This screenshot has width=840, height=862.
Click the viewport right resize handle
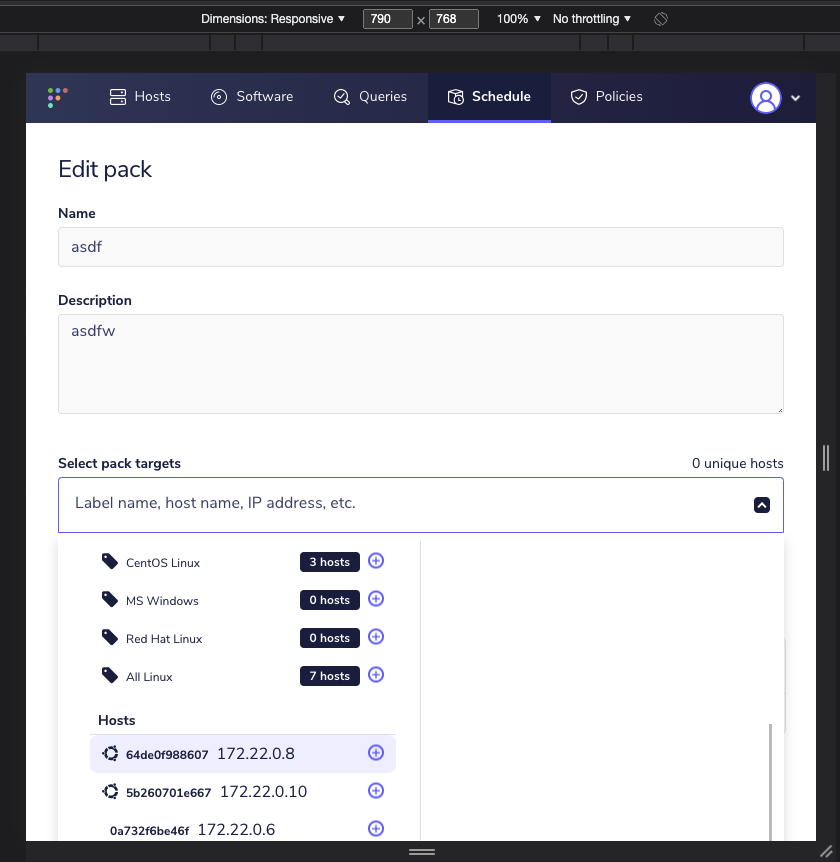tap(826, 457)
